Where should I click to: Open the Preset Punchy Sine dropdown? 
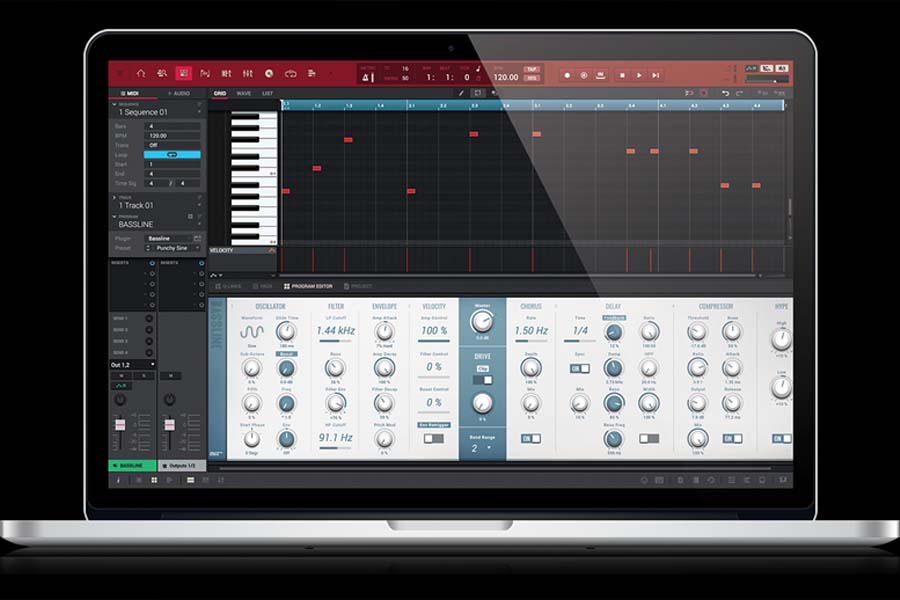coord(177,248)
